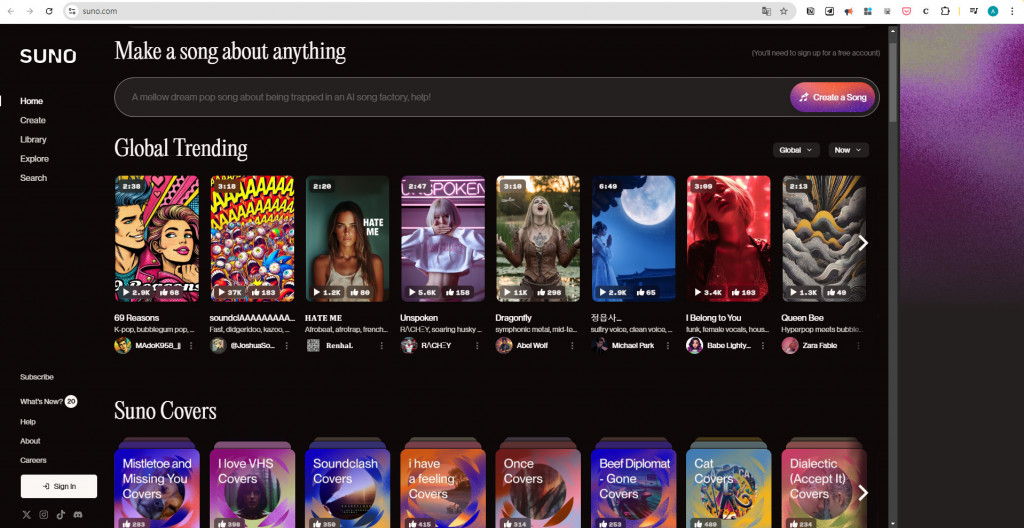Open more options for Dragonfly song

point(573,345)
